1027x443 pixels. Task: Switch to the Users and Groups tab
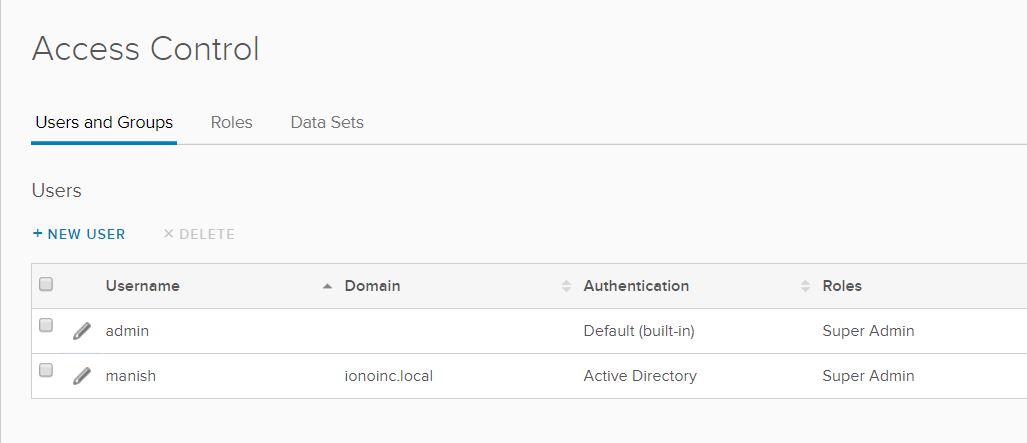pos(104,123)
